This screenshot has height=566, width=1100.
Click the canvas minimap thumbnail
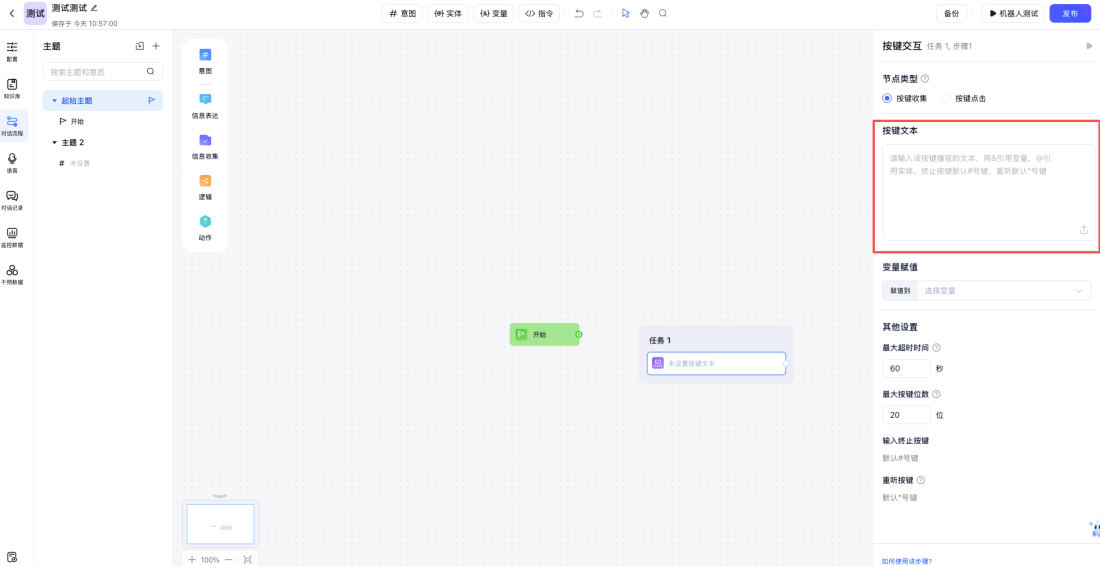click(220, 524)
